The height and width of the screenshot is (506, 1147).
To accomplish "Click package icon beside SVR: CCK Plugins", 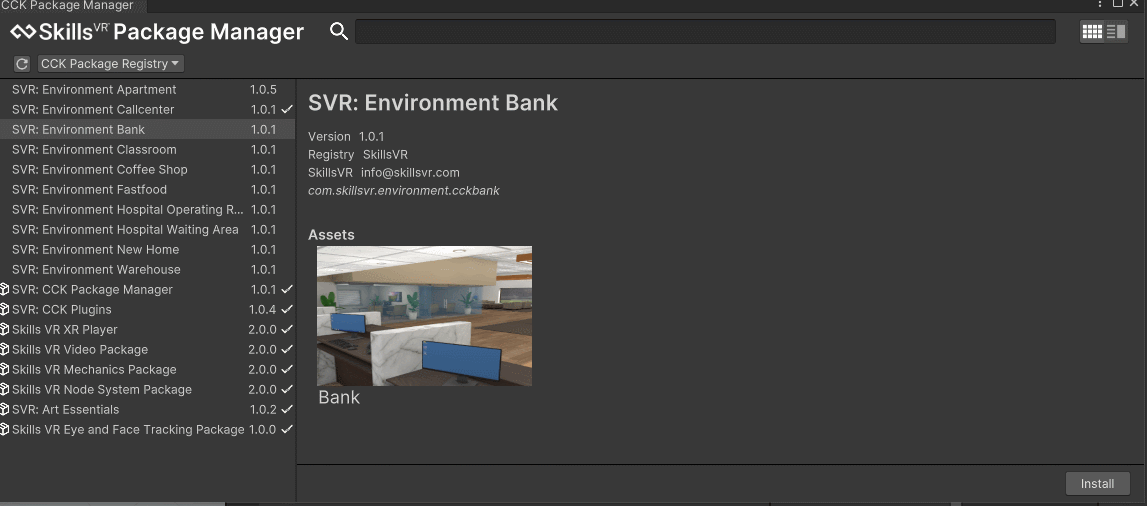I will pyautogui.click(x=5, y=309).
